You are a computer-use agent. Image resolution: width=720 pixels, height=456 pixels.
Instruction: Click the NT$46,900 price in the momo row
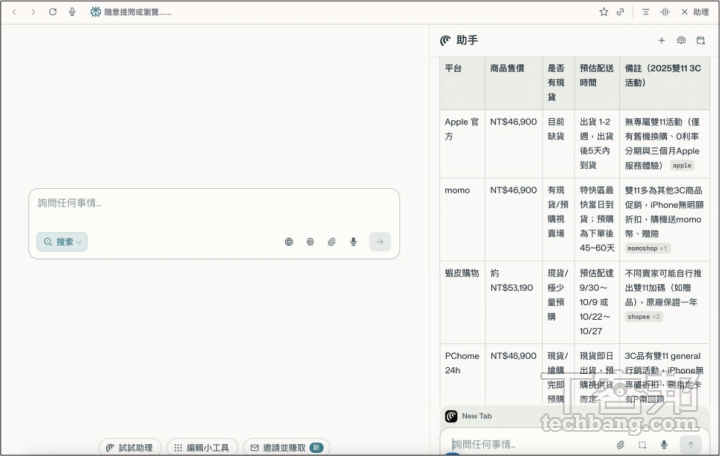coord(513,190)
